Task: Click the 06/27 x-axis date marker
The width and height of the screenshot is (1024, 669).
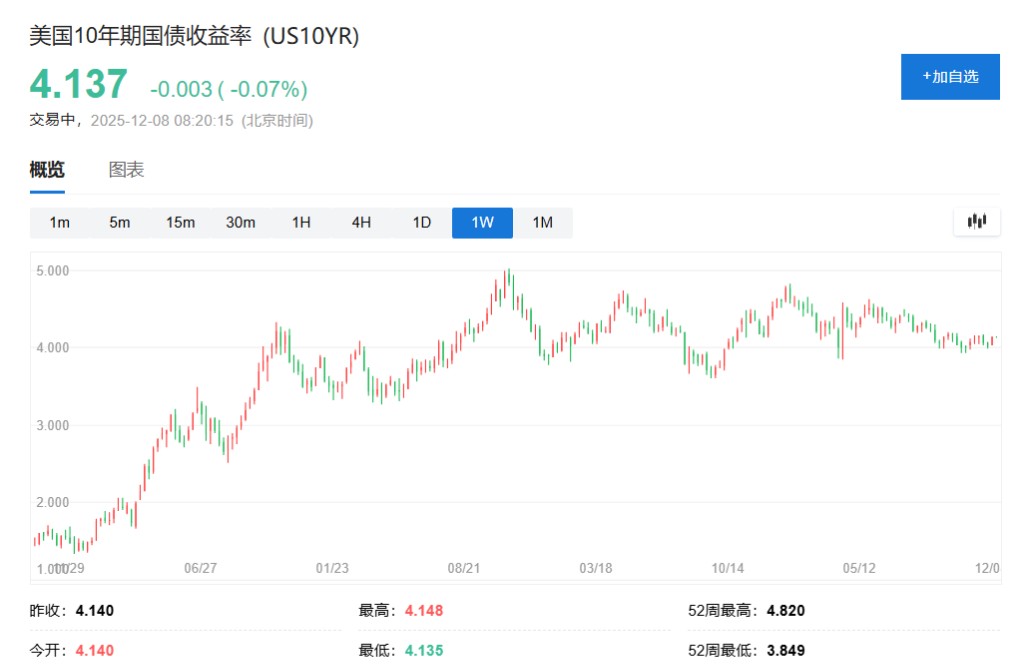Action: 201,568
